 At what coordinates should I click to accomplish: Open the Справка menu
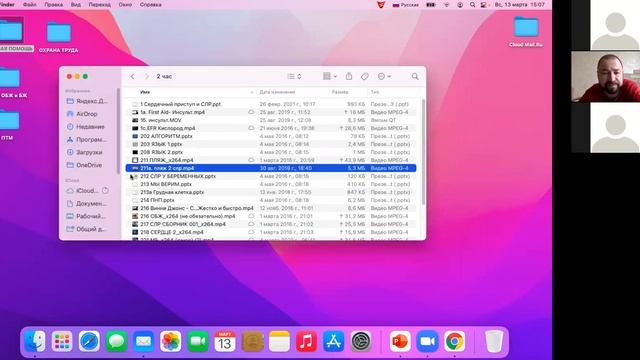click(151, 5)
